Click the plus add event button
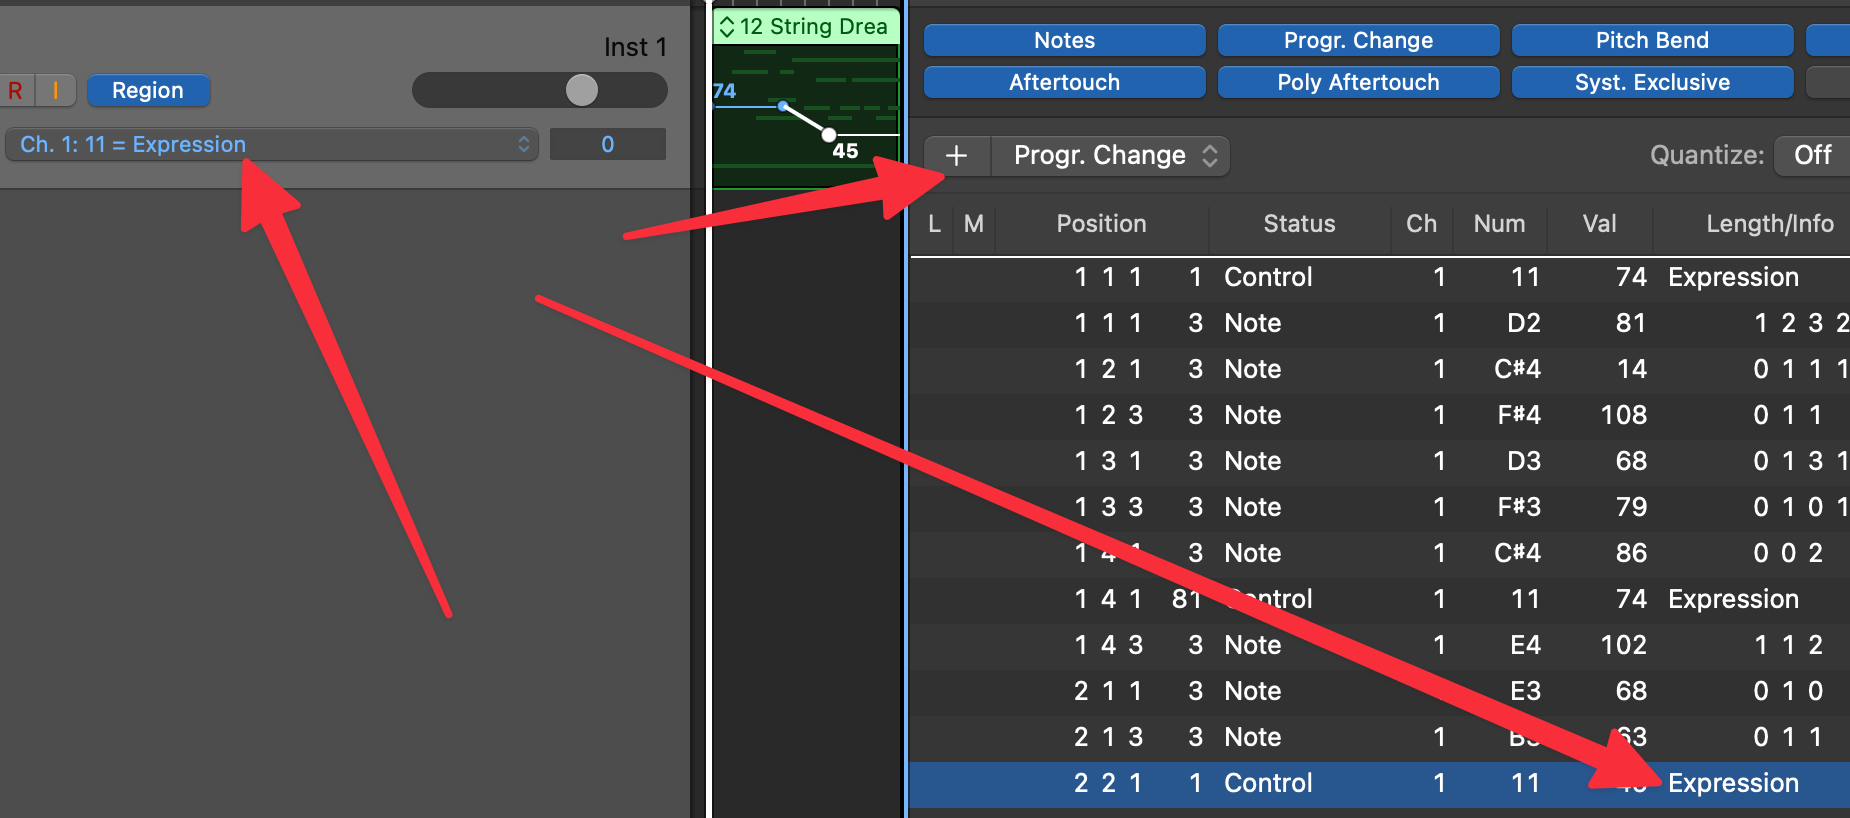The width and height of the screenshot is (1850, 818). pos(957,156)
